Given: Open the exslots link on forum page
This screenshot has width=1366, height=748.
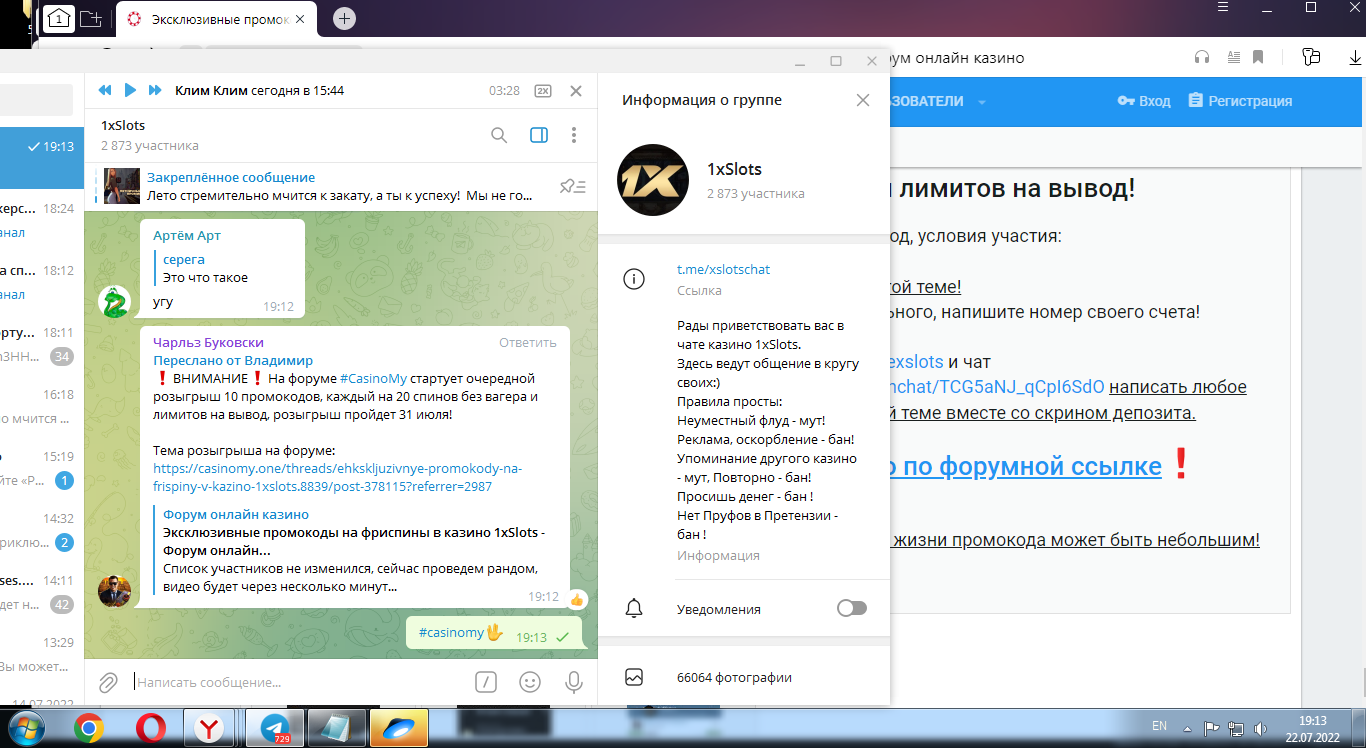Looking at the screenshot, I should pyautogui.click(x=917, y=361).
